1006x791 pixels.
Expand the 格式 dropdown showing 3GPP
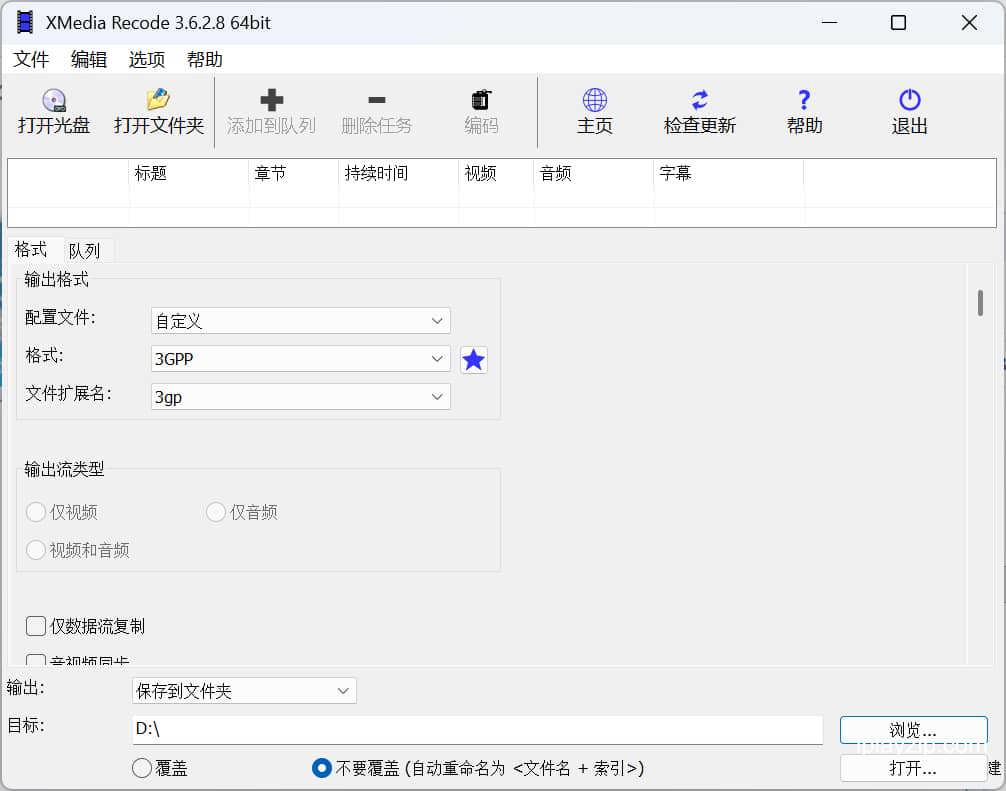[301, 359]
